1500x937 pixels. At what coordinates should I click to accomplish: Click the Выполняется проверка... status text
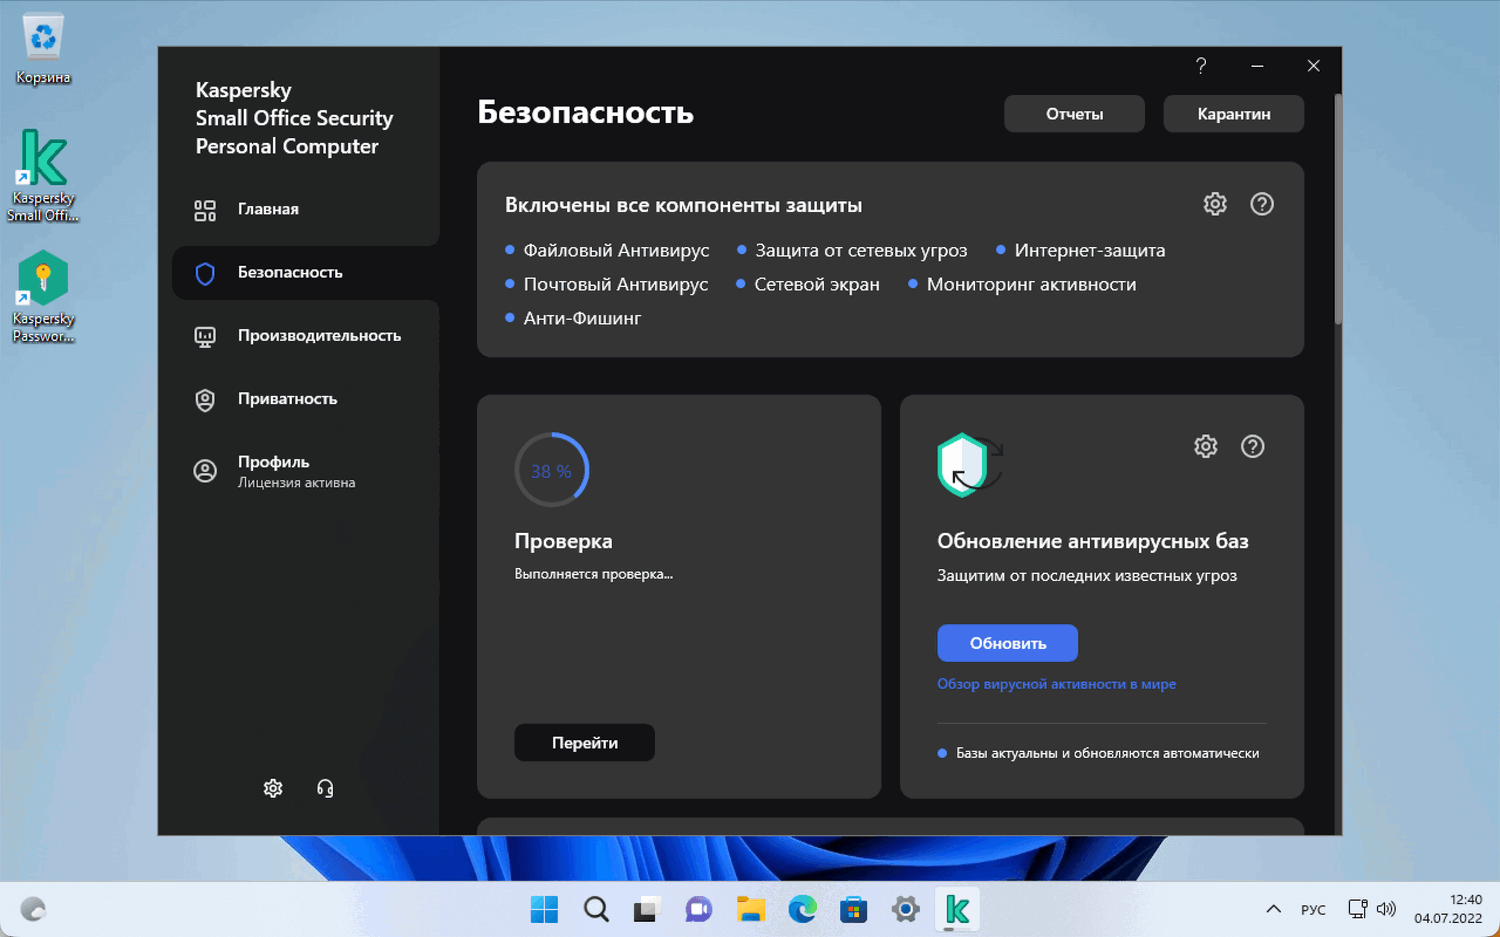pyautogui.click(x=594, y=574)
